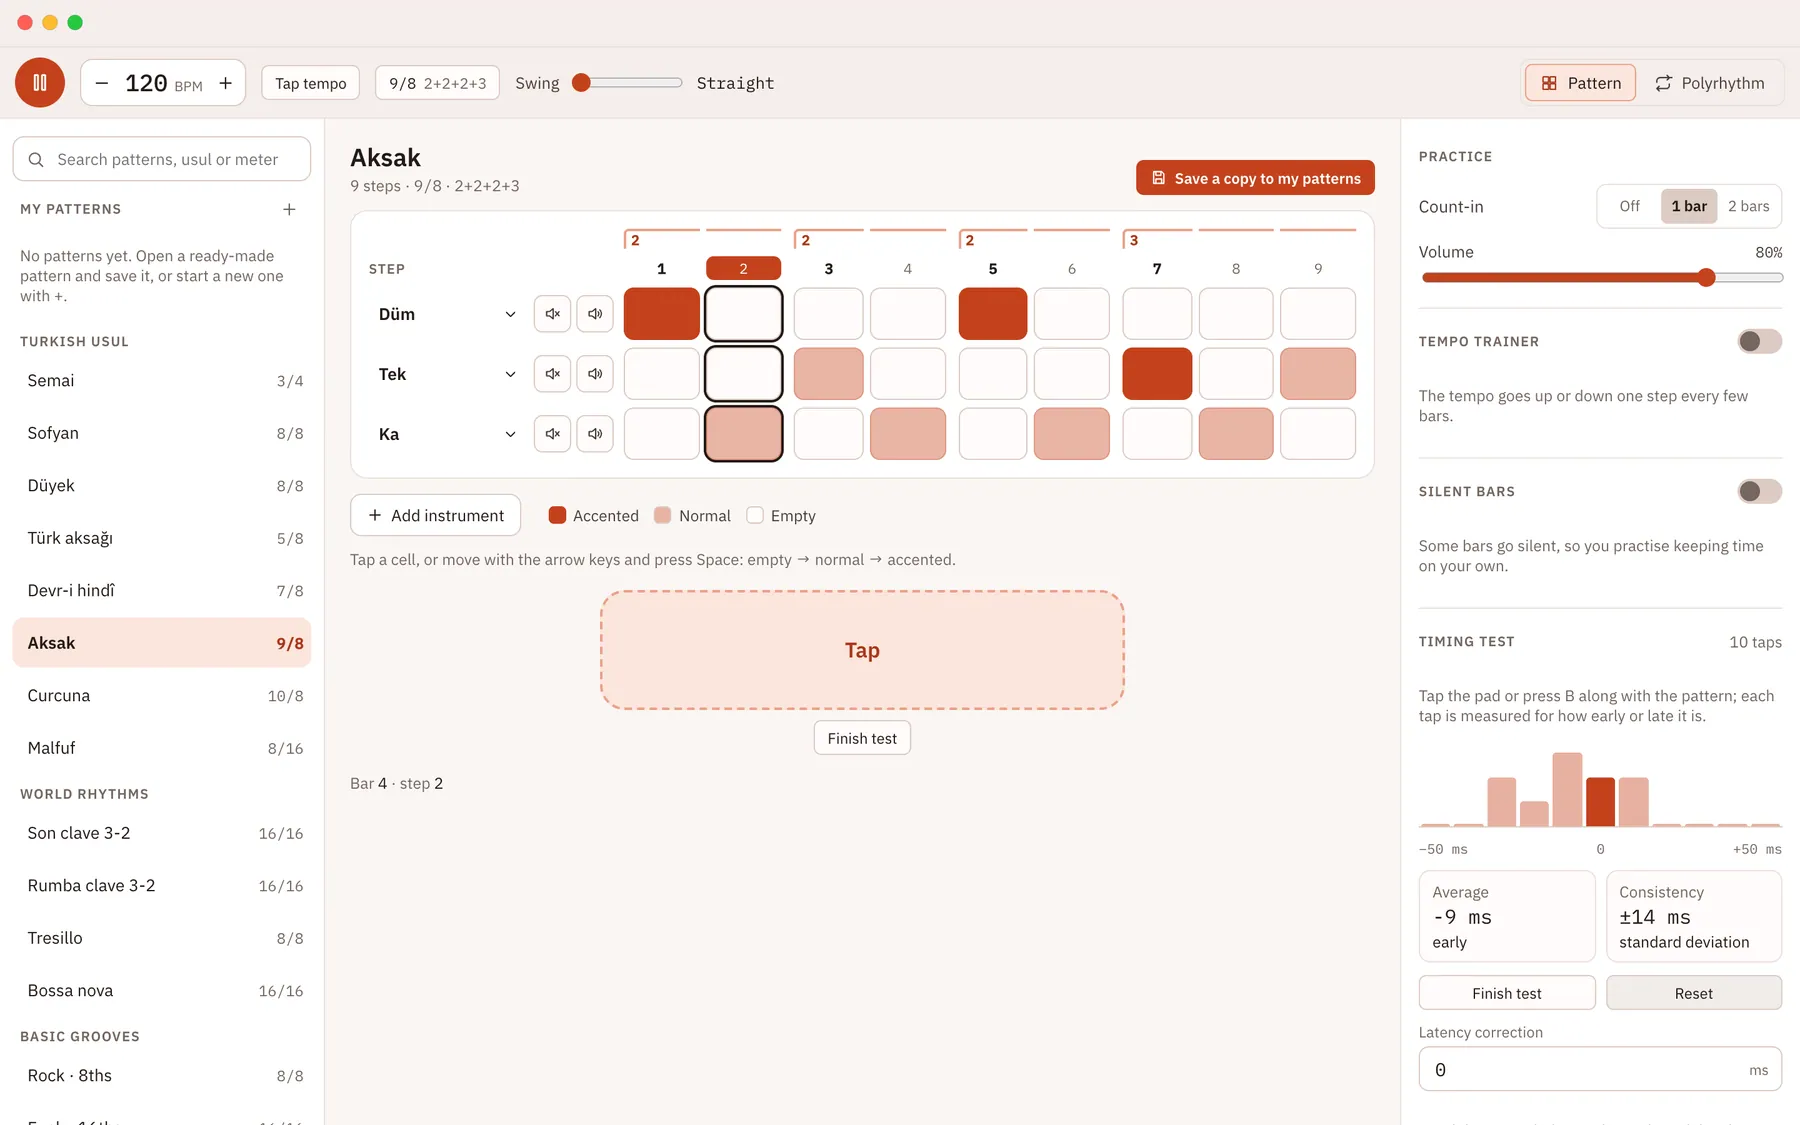Open the Son clave 3-2 pattern
This screenshot has width=1800, height=1125.
(162, 833)
